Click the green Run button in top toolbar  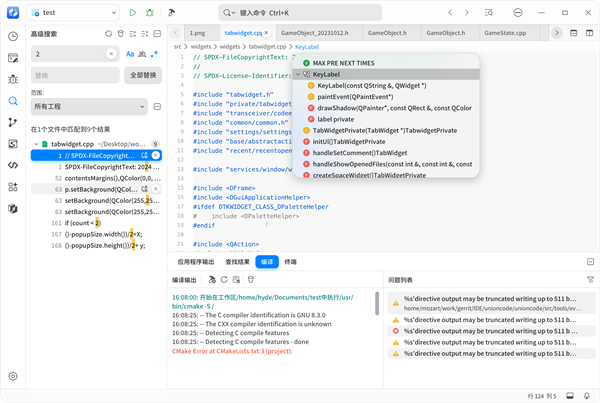132,13
